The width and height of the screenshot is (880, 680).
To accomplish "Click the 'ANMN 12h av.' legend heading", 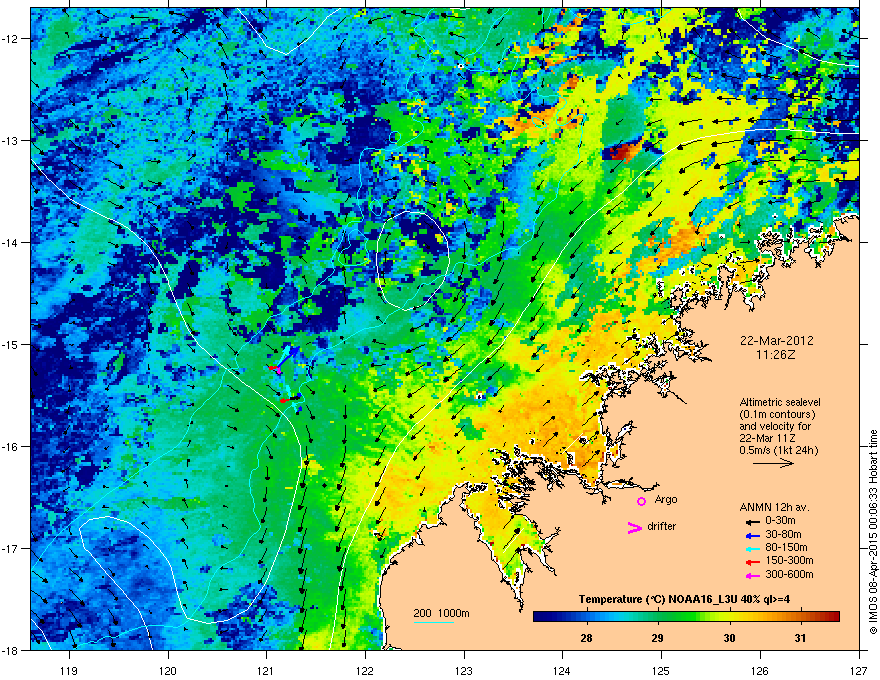I will (774, 508).
